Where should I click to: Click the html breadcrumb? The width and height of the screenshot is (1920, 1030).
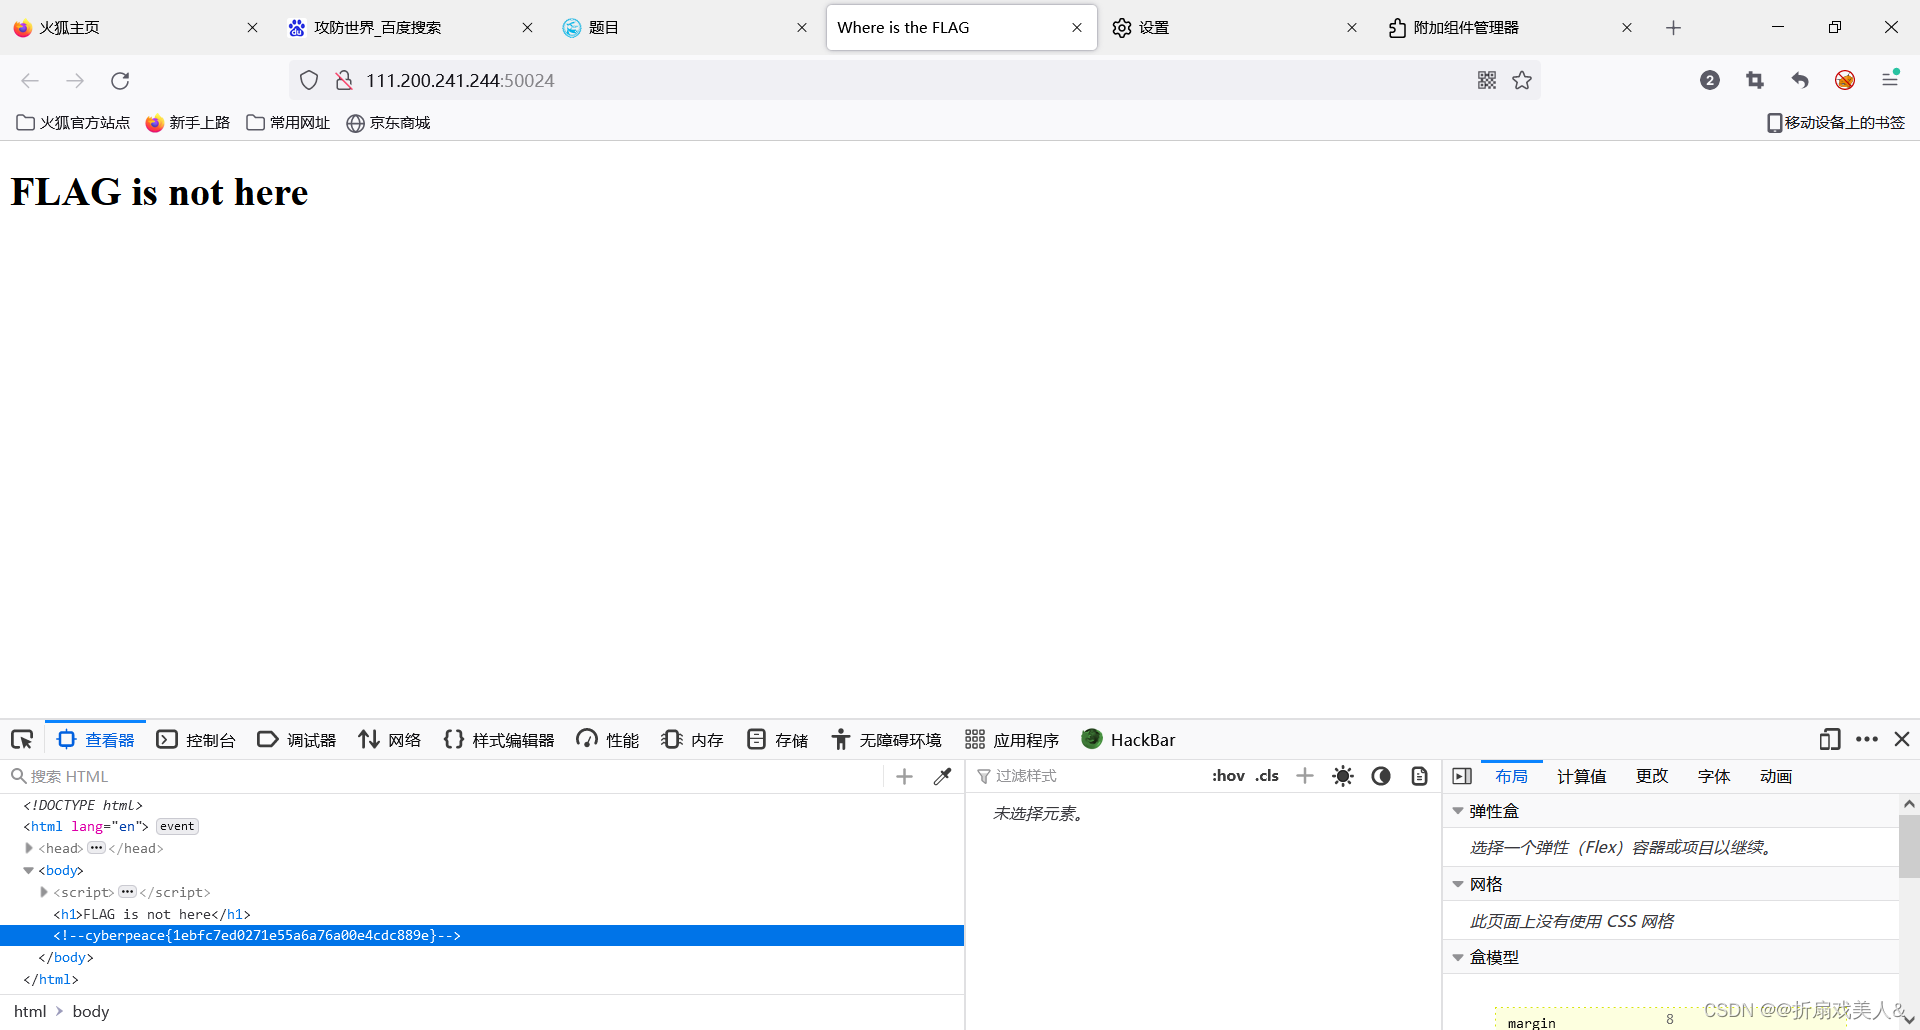coord(30,1012)
